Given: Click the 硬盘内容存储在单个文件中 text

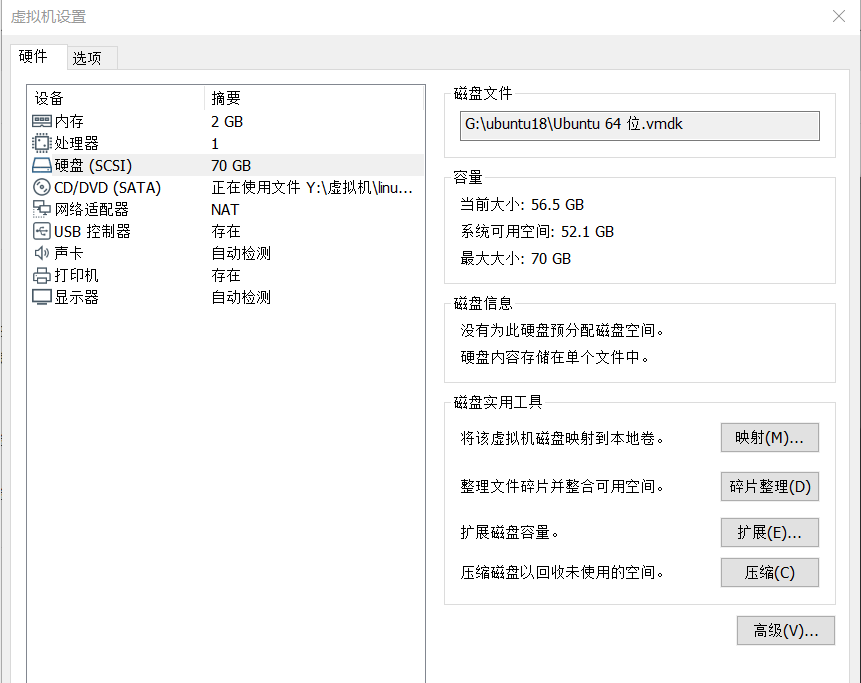Looking at the screenshot, I should click(555, 357).
